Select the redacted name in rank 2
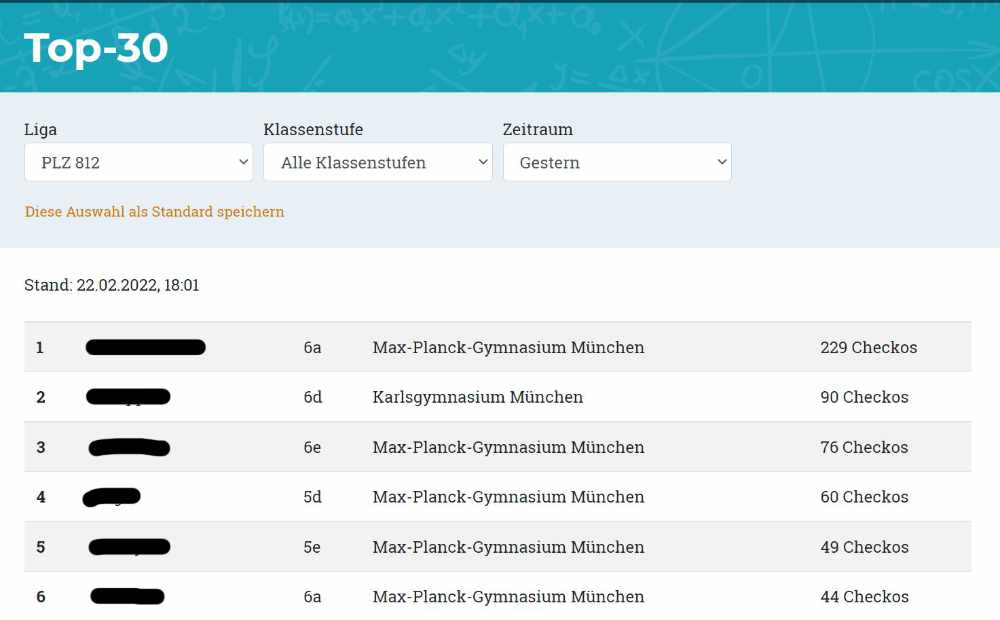Screen dimensions: 1000x620 128,397
